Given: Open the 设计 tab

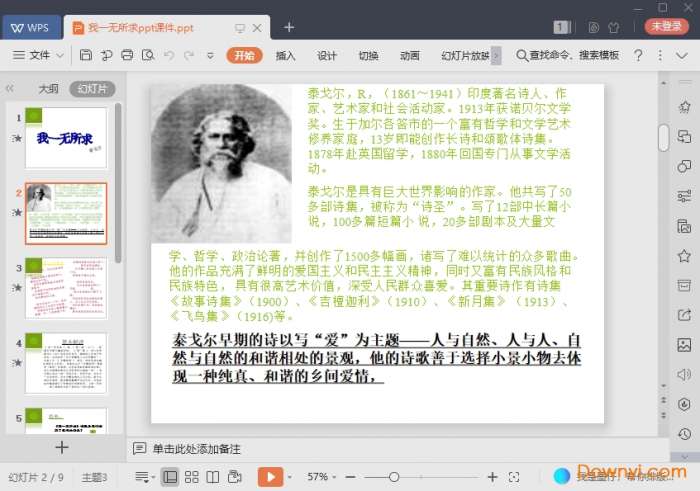Looking at the screenshot, I should (x=327, y=55).
